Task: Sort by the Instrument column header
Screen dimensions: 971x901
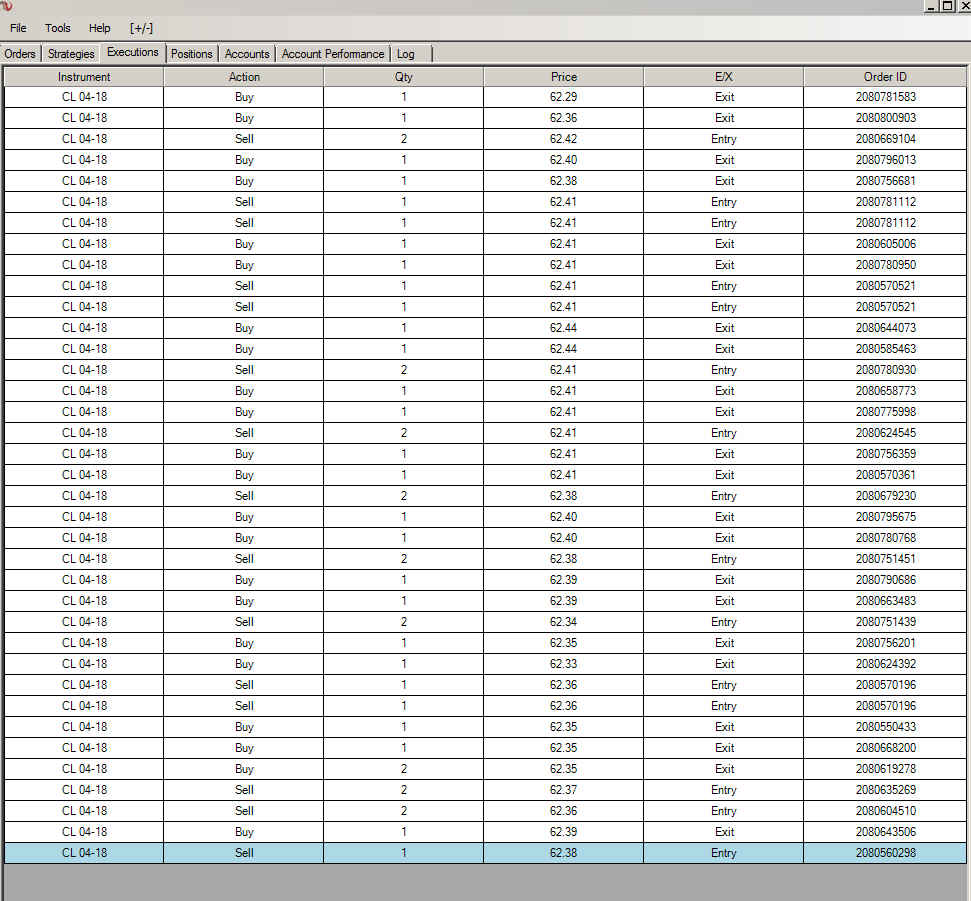Action: click(84, 77)
